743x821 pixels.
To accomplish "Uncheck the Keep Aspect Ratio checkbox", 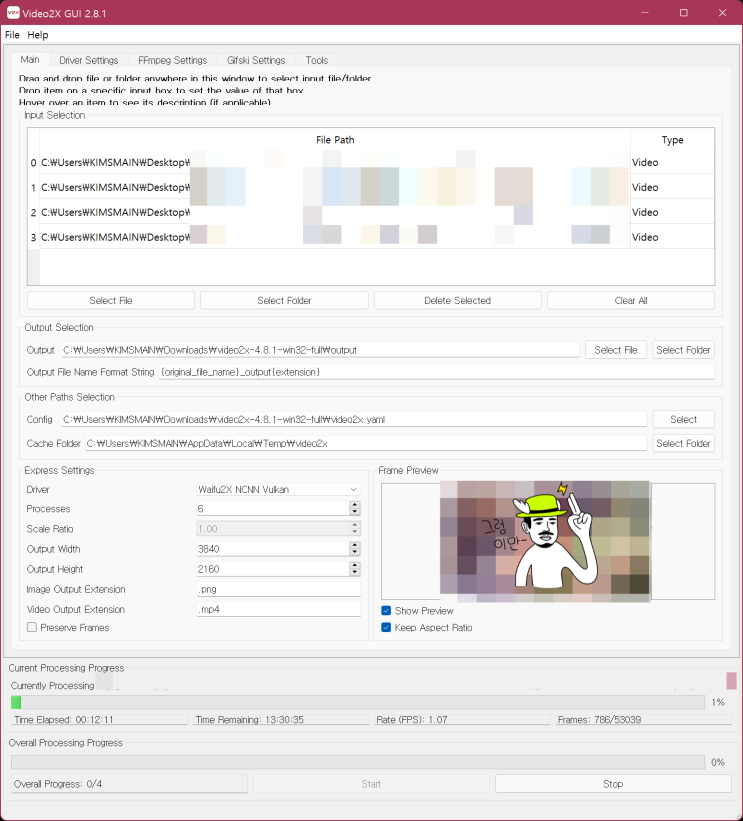I will point(386,627).
